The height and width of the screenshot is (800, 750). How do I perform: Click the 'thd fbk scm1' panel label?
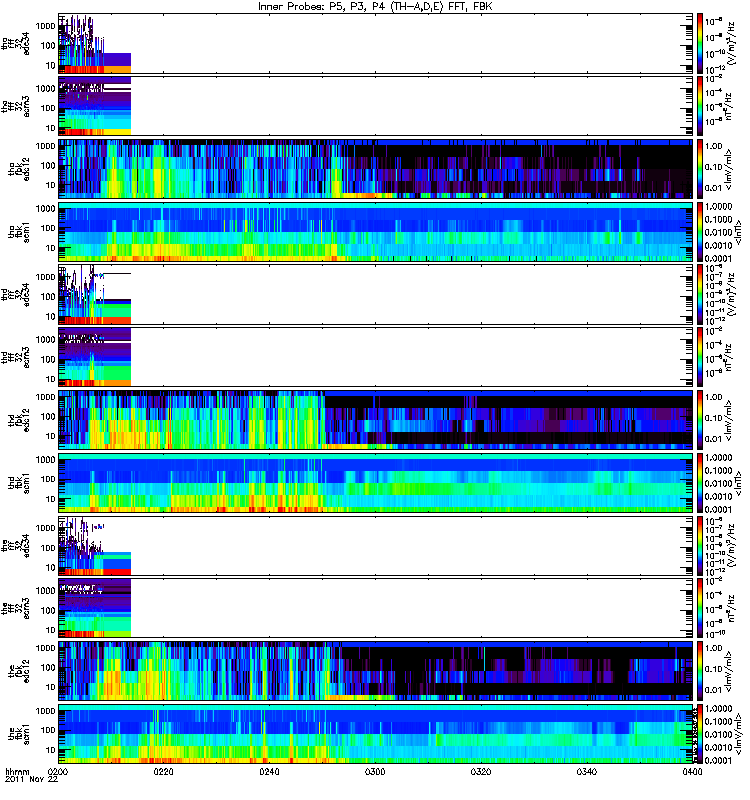pyautogui.click(x=19, y=483)
